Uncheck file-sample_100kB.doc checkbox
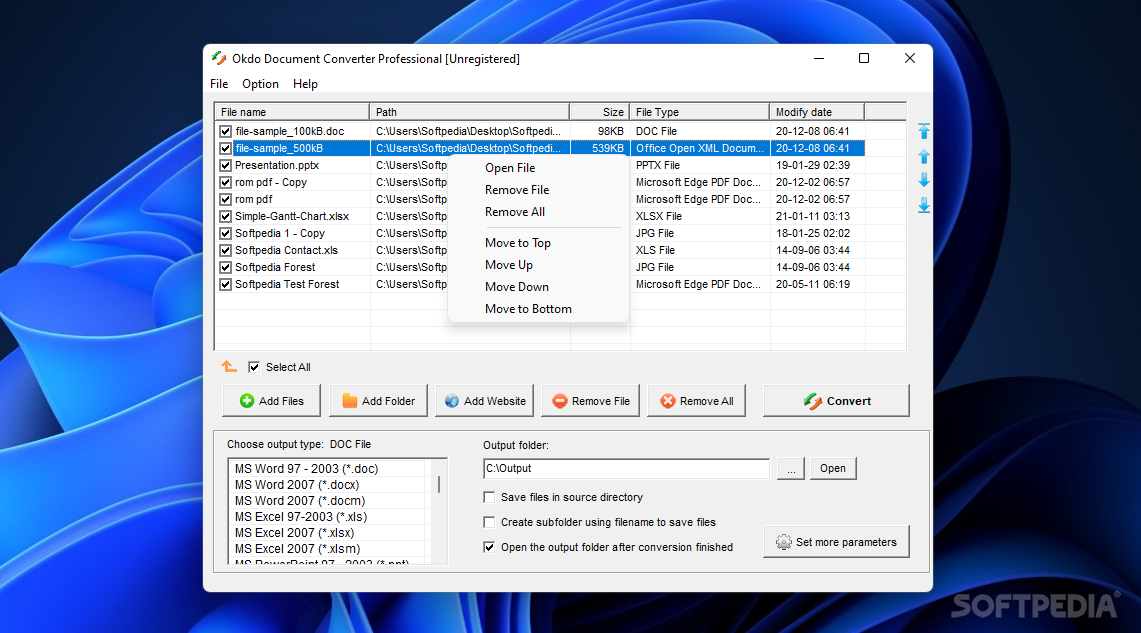Viewport: 1141px width, 633px height. click(x=226, y=132)
